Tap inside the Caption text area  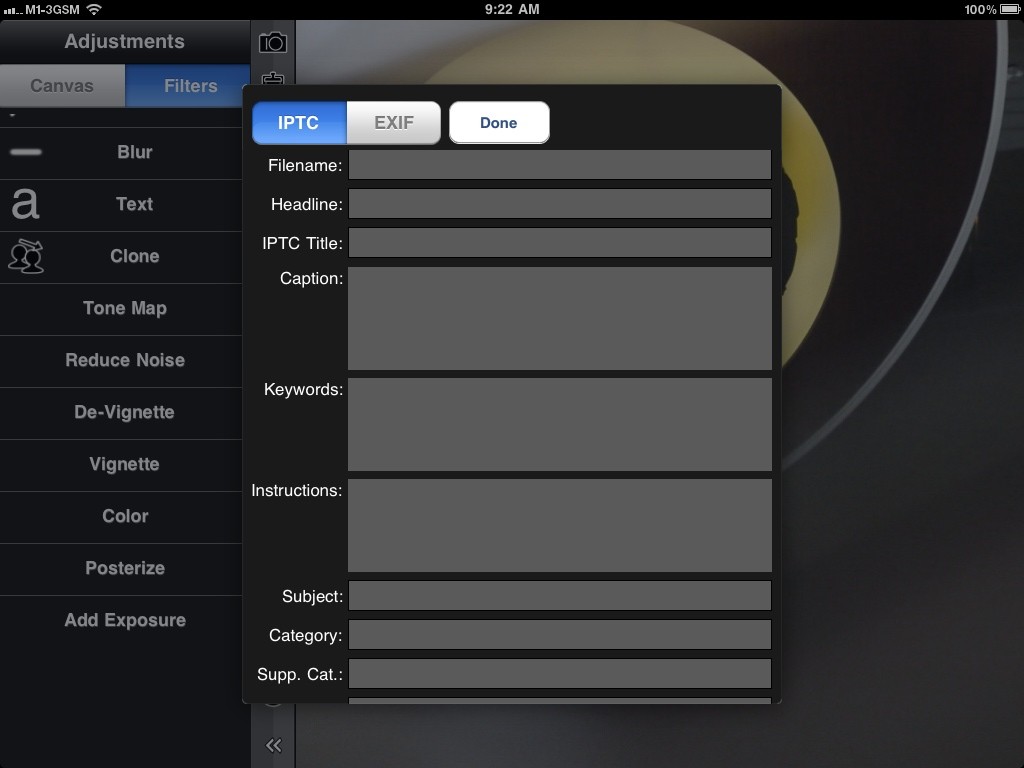coord(560,318)
